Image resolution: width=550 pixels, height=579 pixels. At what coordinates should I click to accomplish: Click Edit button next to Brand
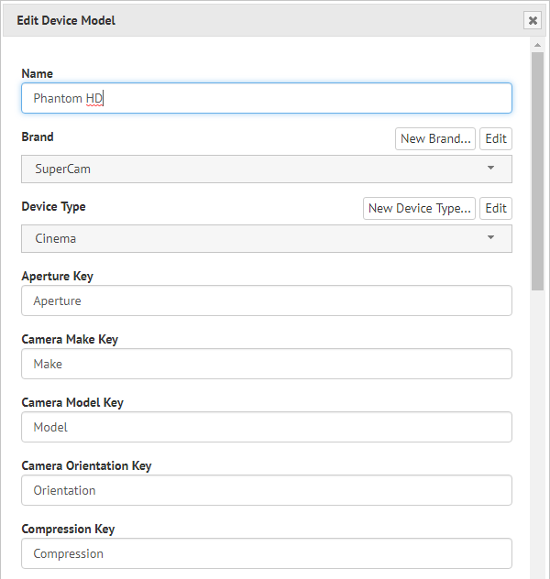click(496, 139)
